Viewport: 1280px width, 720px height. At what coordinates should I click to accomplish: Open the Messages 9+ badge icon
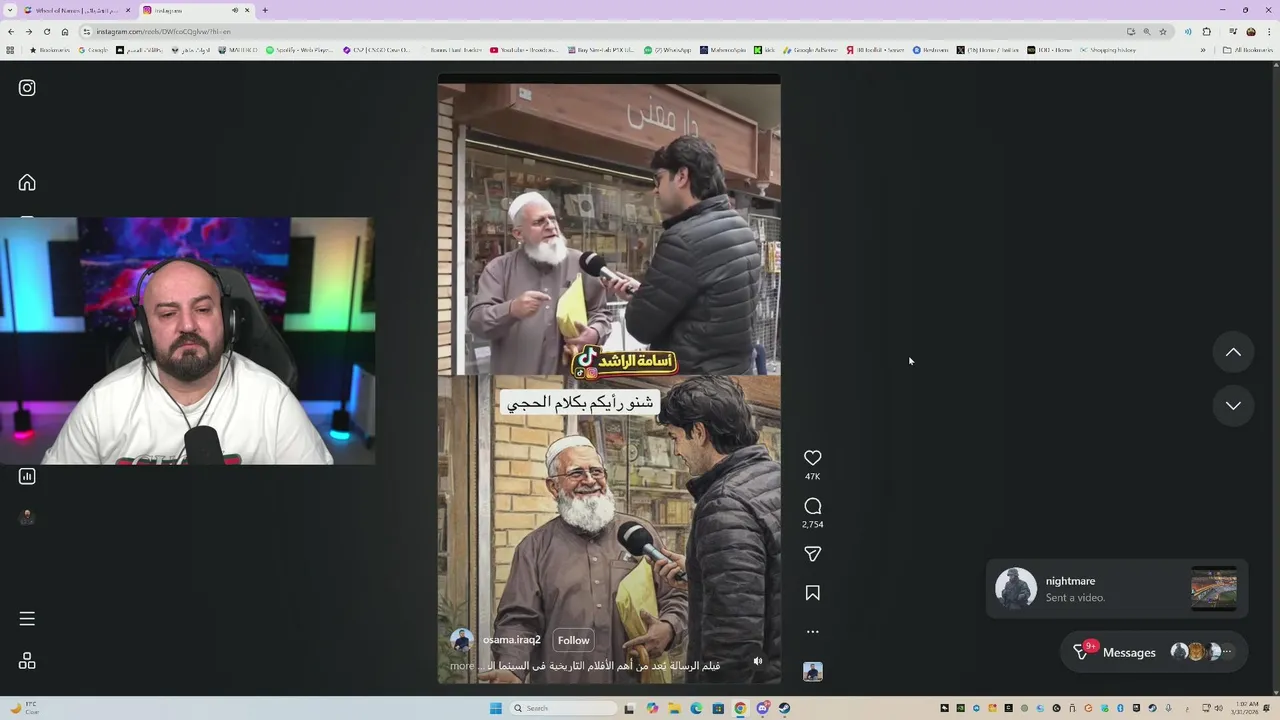(x=1083, y=651)
